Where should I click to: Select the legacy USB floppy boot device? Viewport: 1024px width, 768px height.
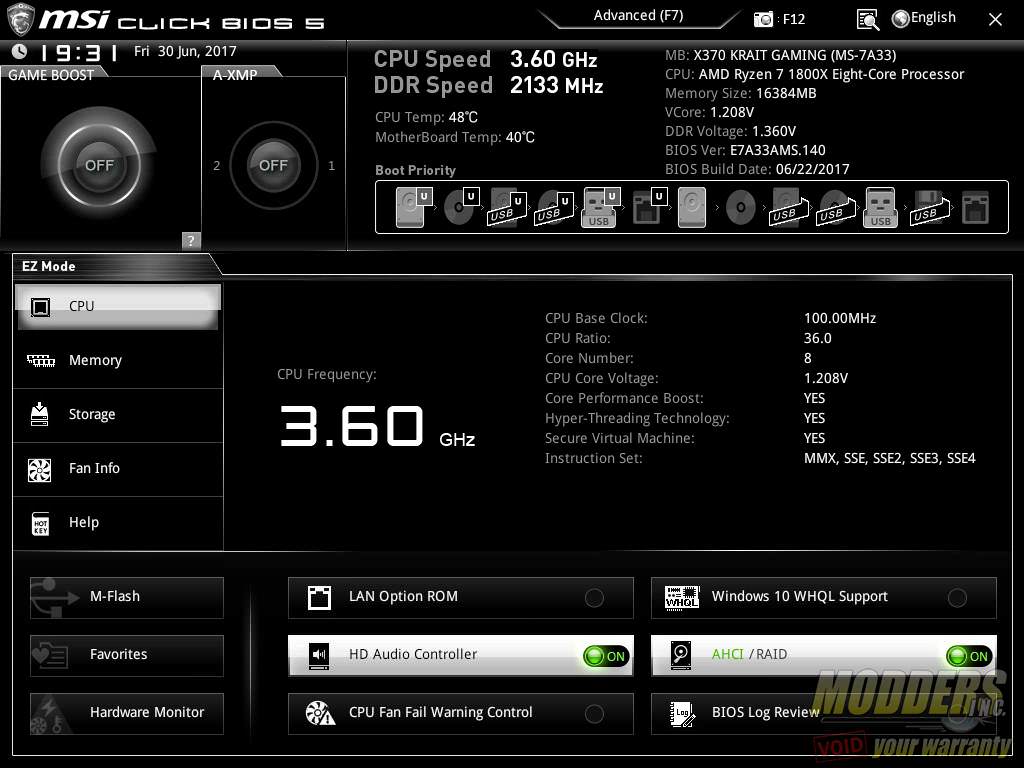[929, 208]
